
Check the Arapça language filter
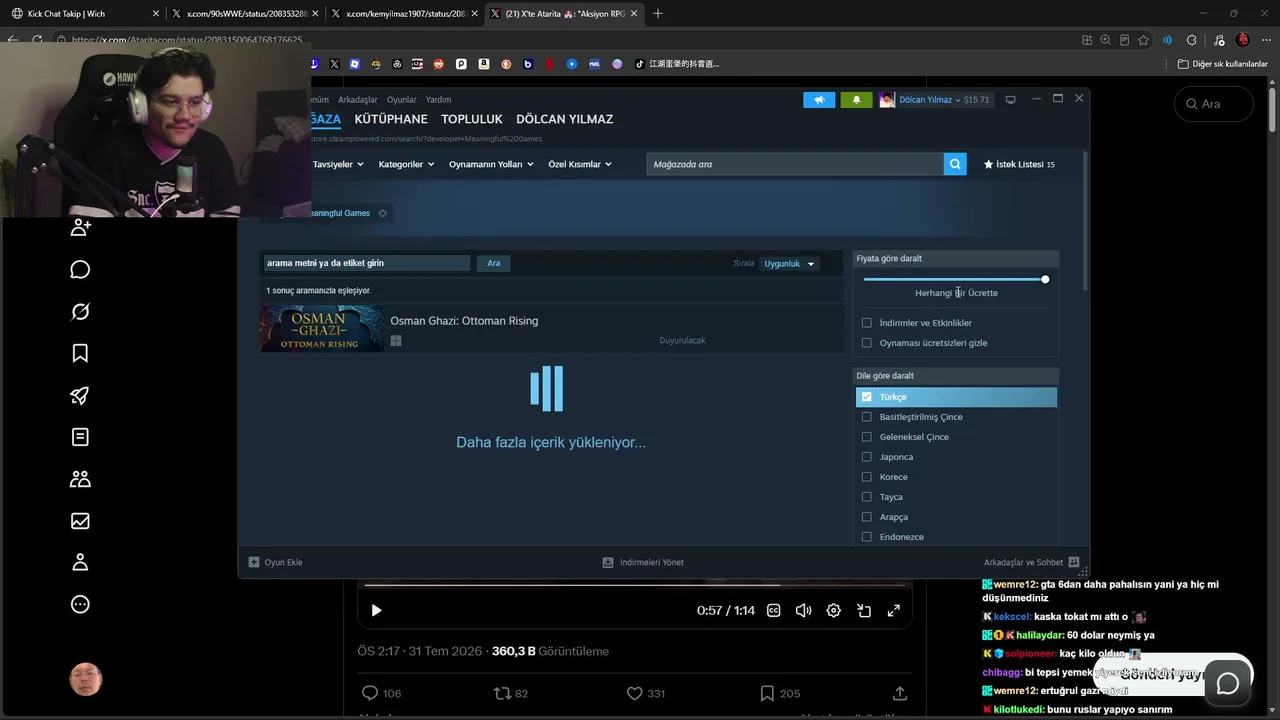point(866,517)
